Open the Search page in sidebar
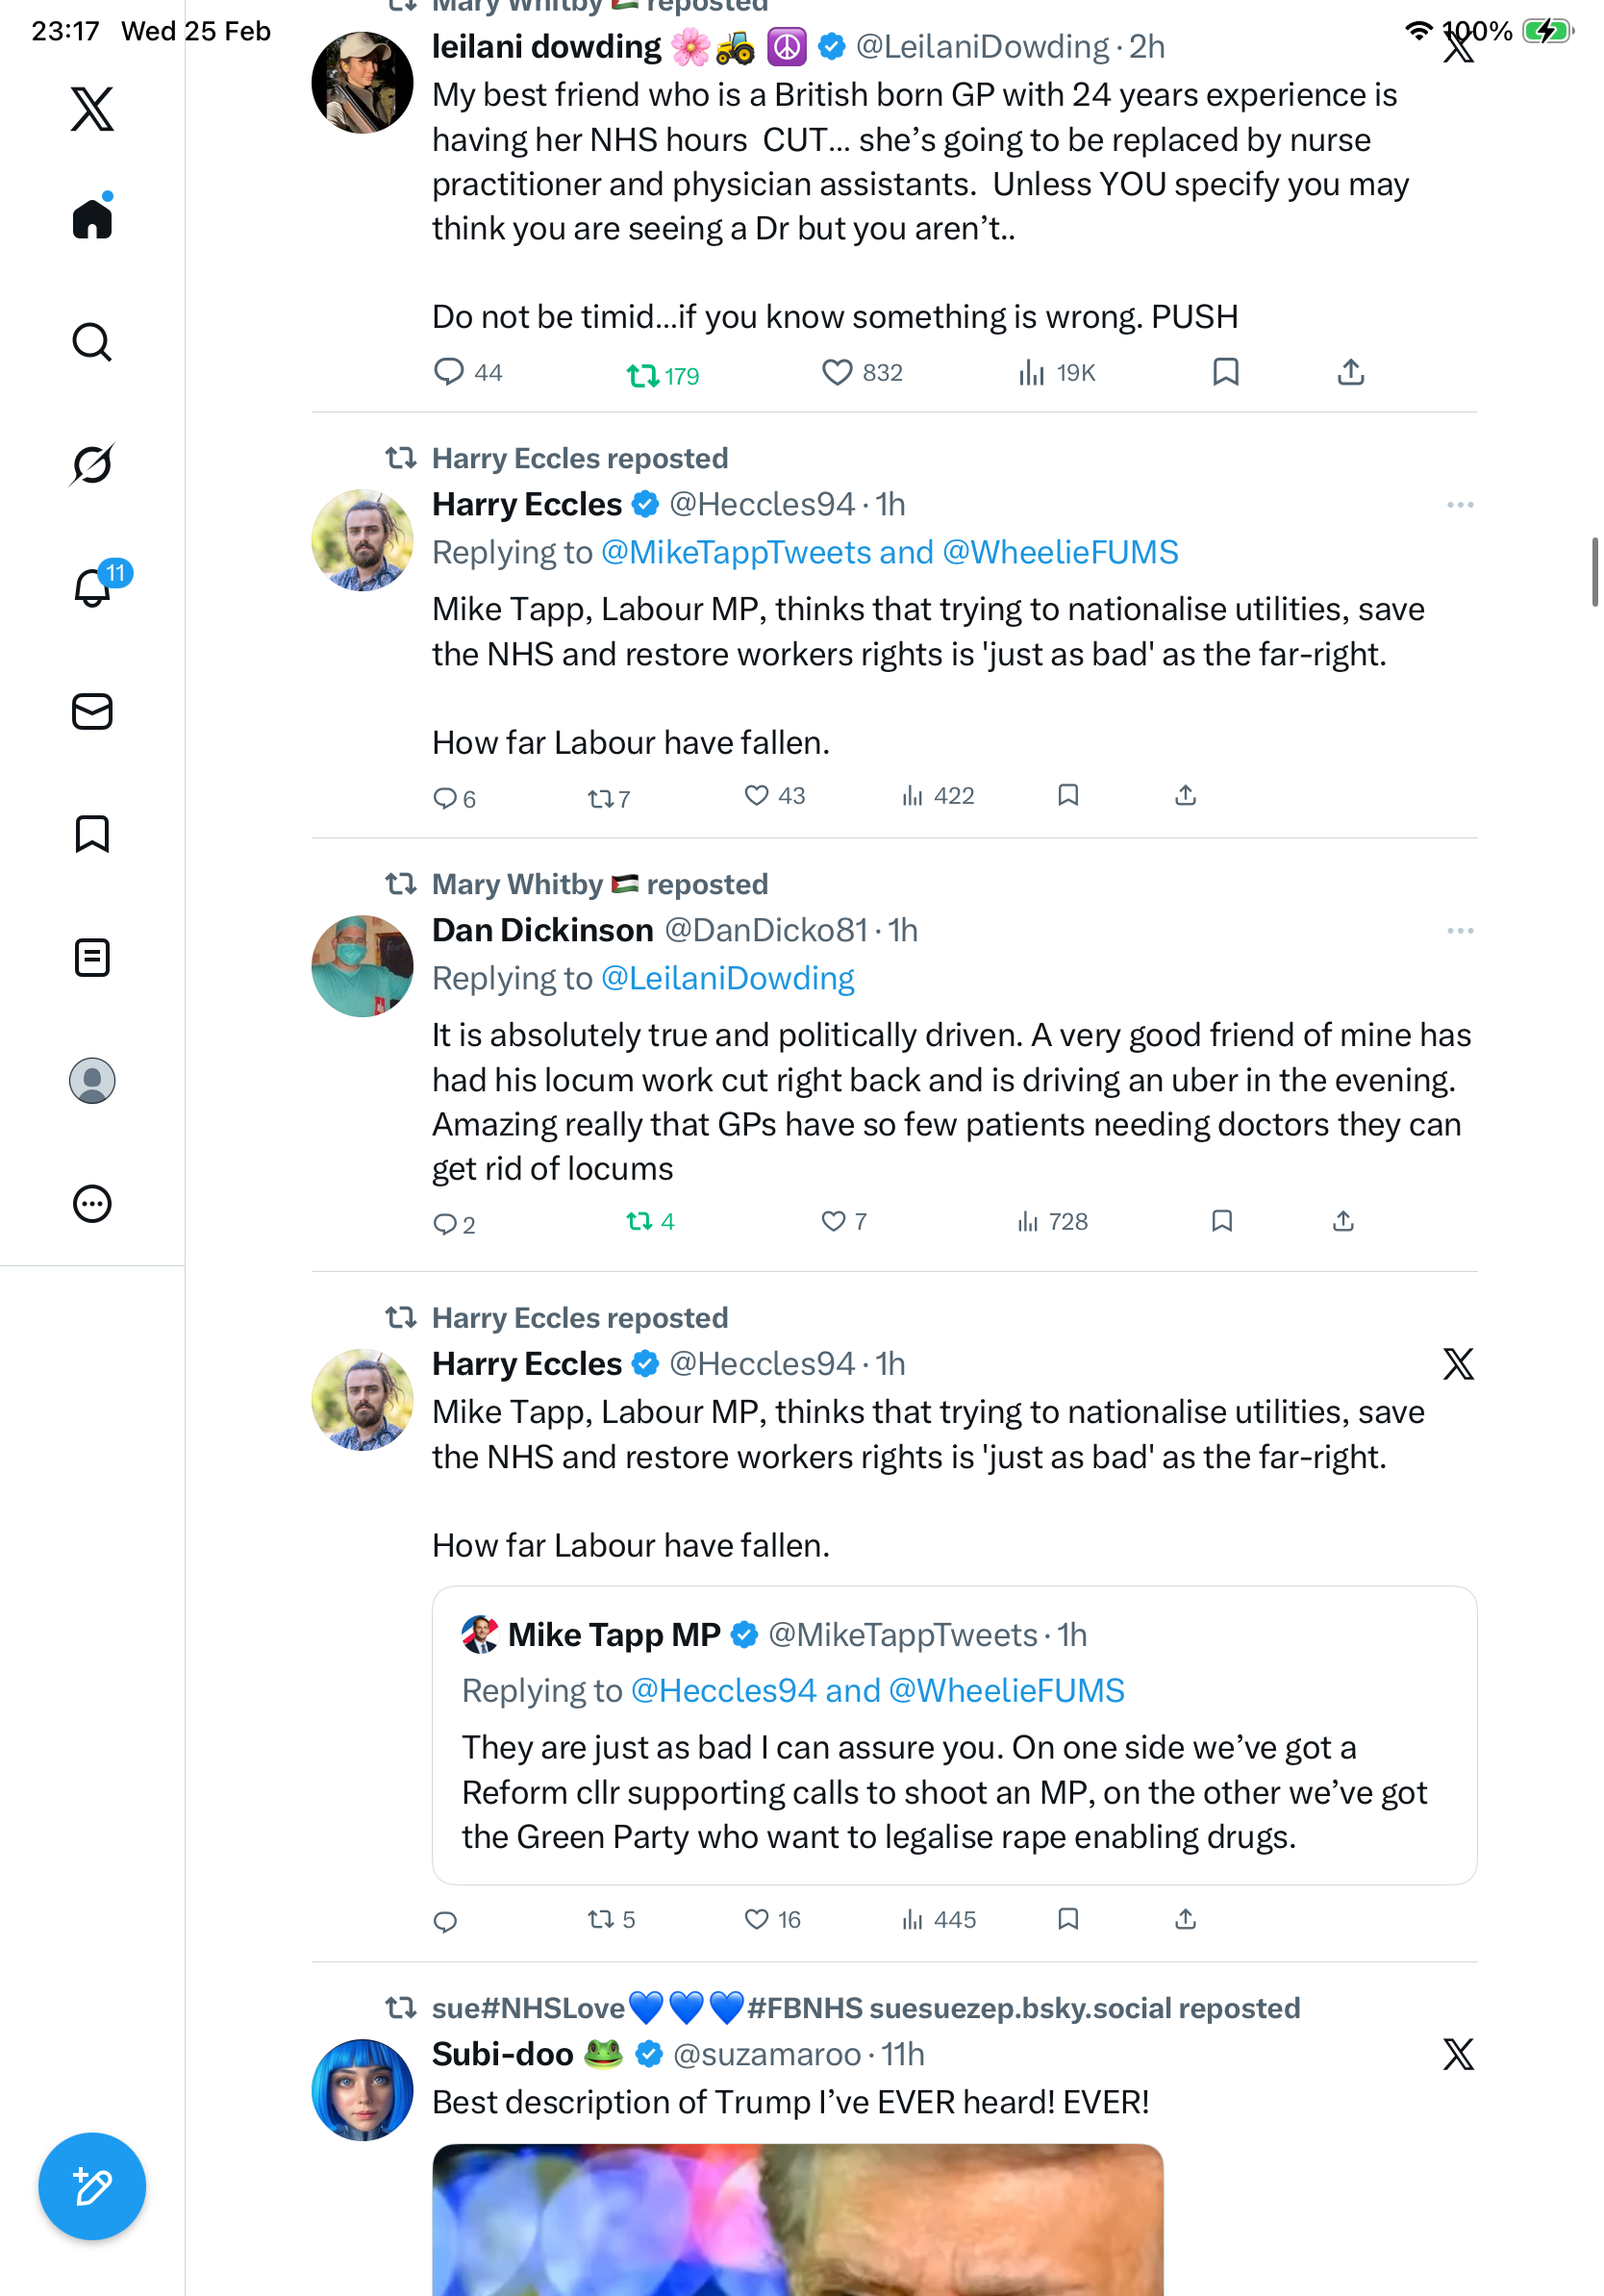This screenshot has width=1604, height=2296. pos(92,342)
